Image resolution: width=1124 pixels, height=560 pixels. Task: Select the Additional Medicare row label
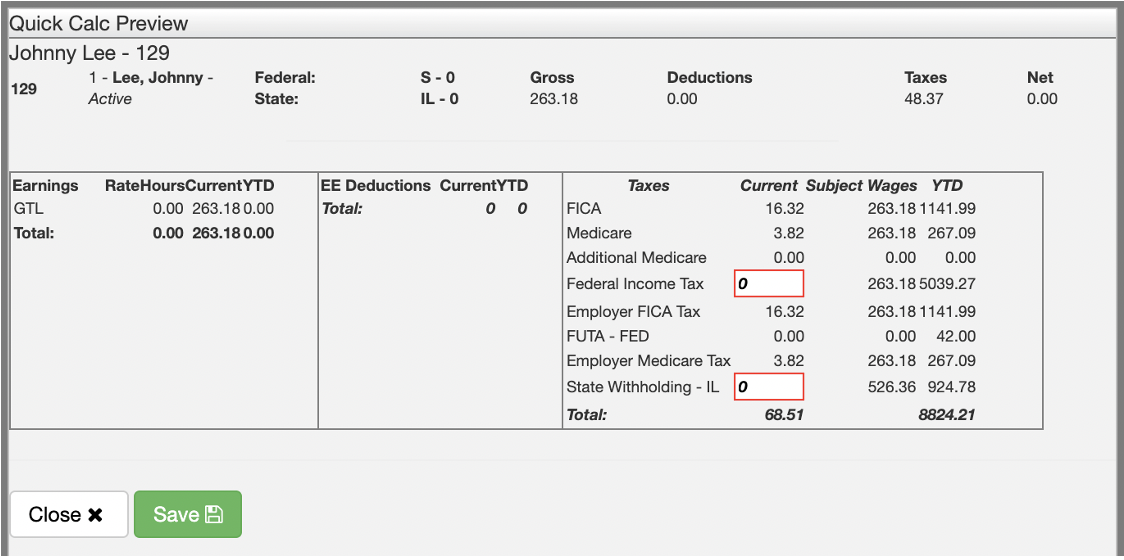click(x=636, y=257)
